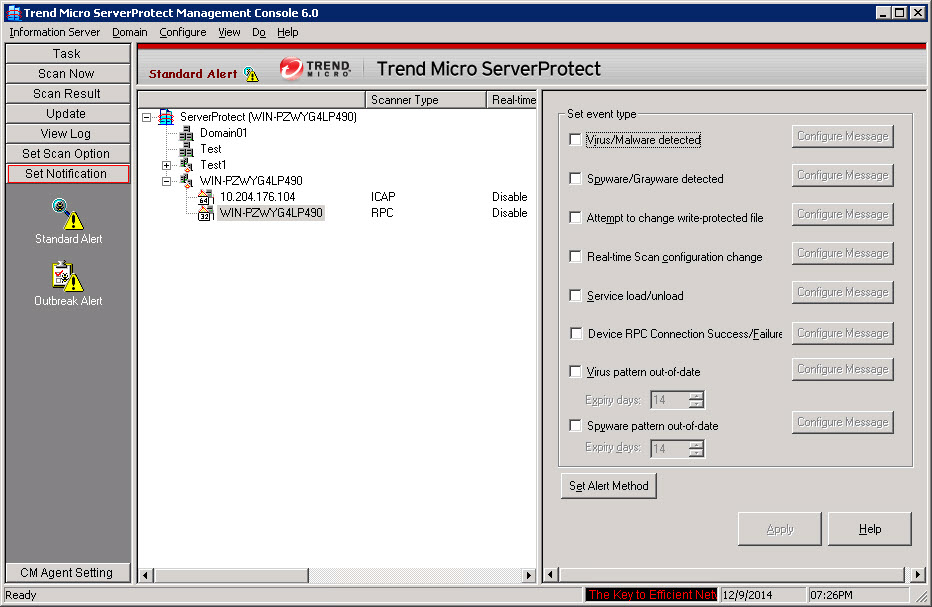Open the Domain menu
This screenshot has height=607, width=932.
point(130,32)
